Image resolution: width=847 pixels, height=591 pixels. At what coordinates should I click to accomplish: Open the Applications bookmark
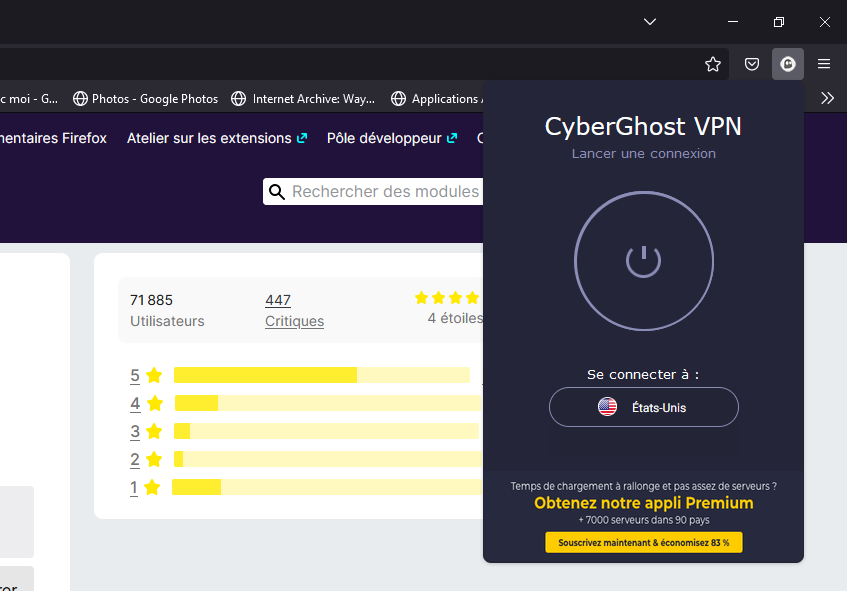pyautogui.click(x=437, y=99)
